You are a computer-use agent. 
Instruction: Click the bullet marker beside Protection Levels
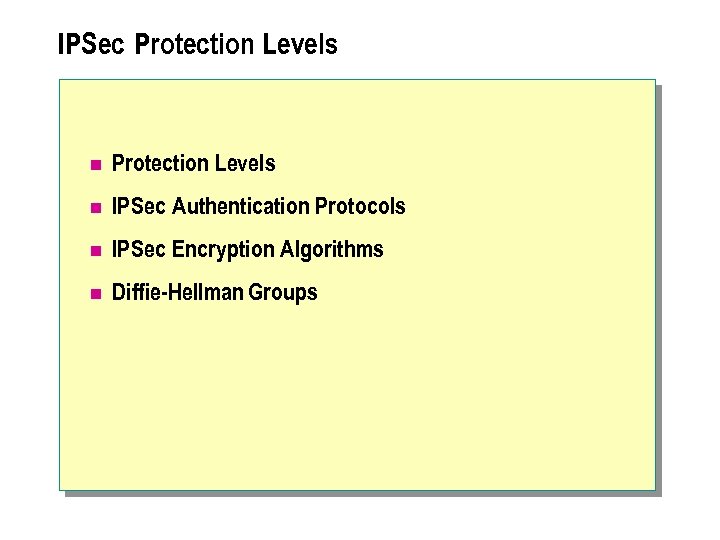click(95, 164)
